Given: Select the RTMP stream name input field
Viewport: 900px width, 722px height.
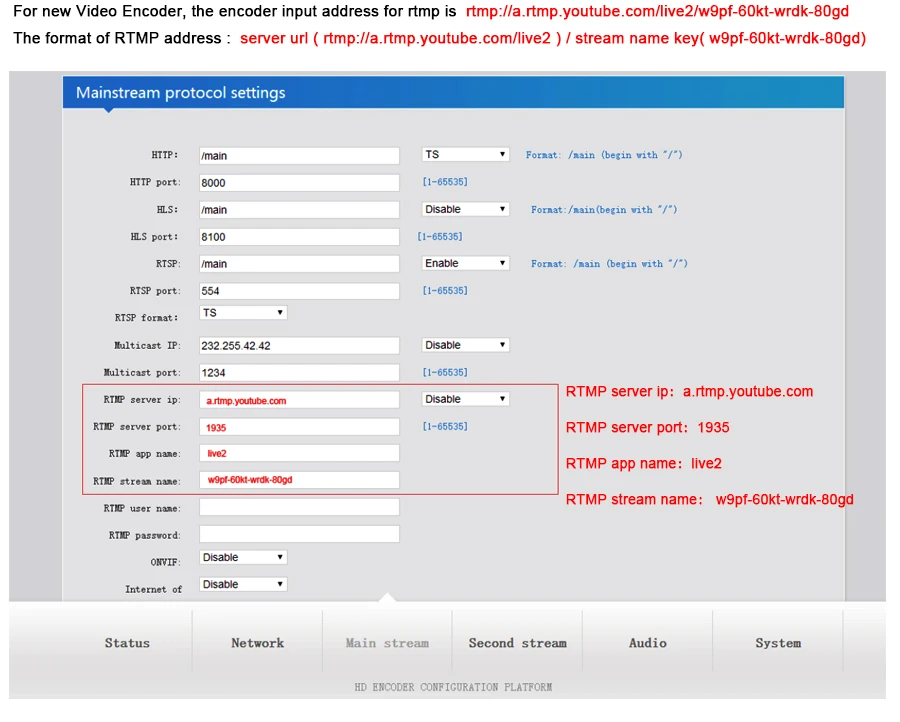Looking at the screenshot, I should 299,480.
